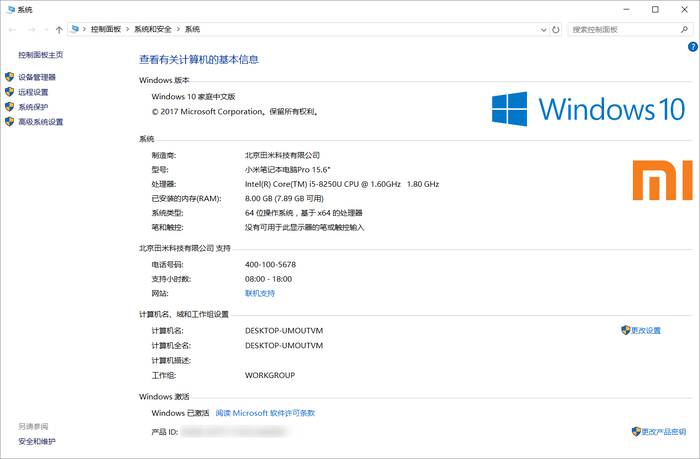Expand the first chevron beside computer icon
This screenshot has height=459, width=700.
84,29
